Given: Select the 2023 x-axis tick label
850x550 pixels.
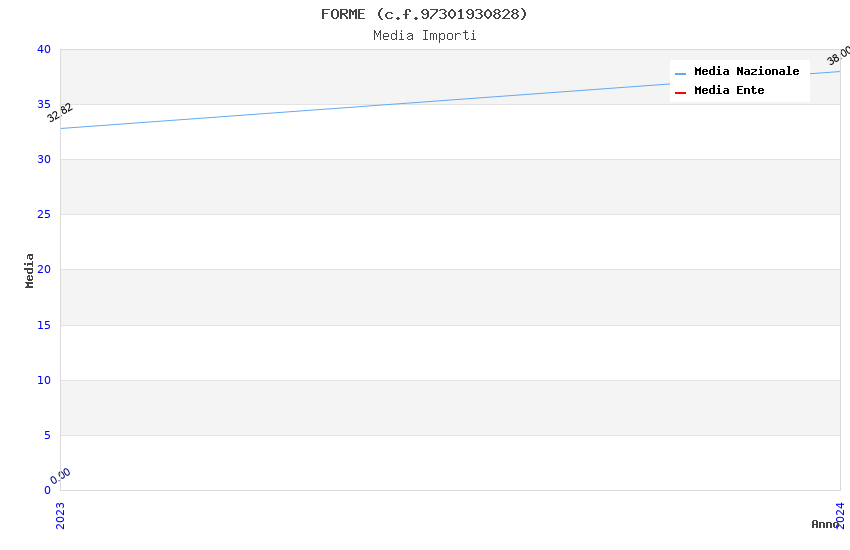Looking at the screenshot, I should coord(60,514).
